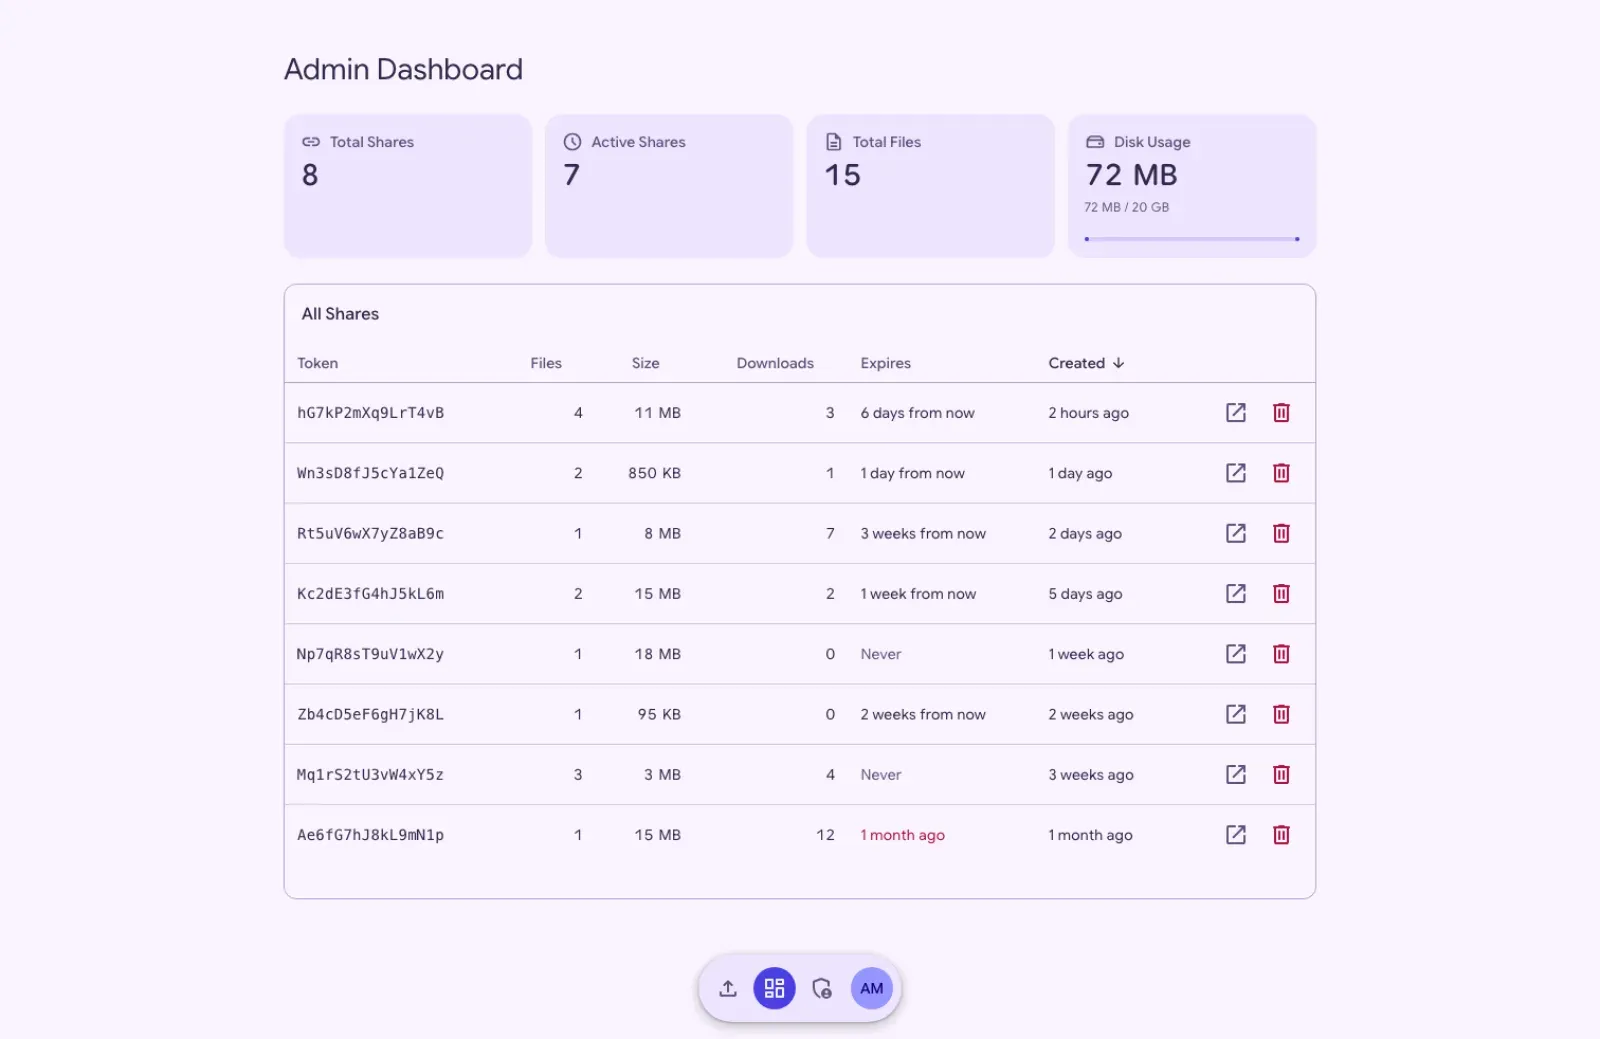Click the Active Shares clock icon
Viewport: 1600px width, 1039px height.
(x=572, y=142)
